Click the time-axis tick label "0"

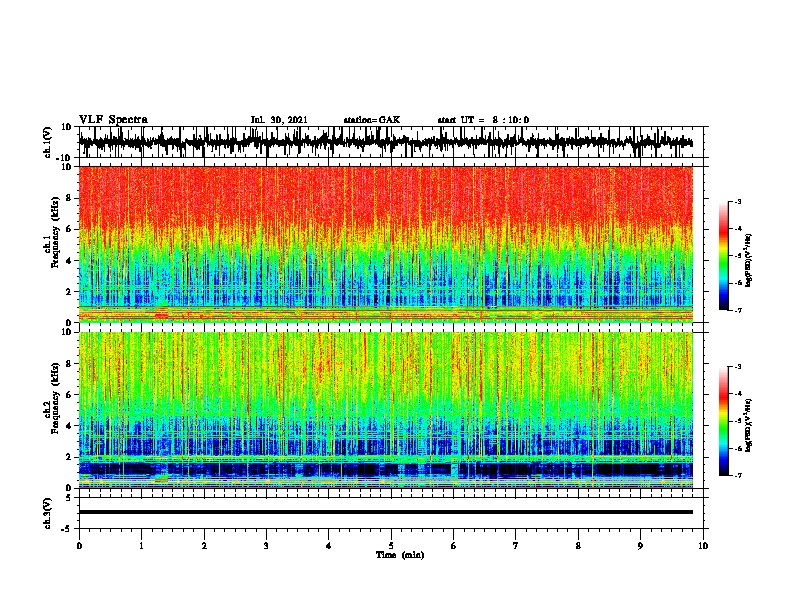[x=79, y=546]
